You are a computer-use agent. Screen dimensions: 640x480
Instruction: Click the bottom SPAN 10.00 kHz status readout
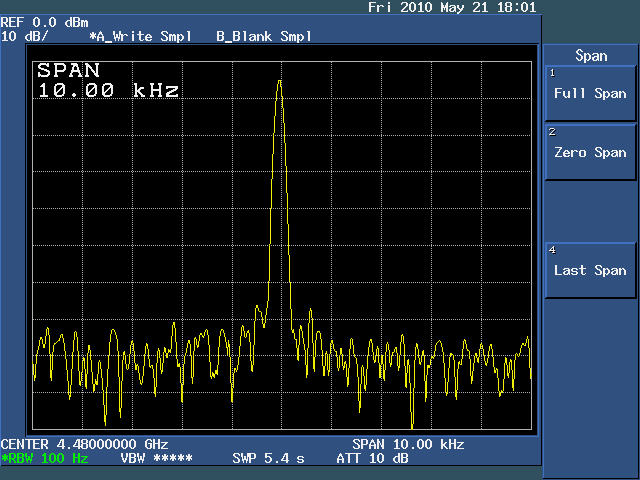[407, 444]
